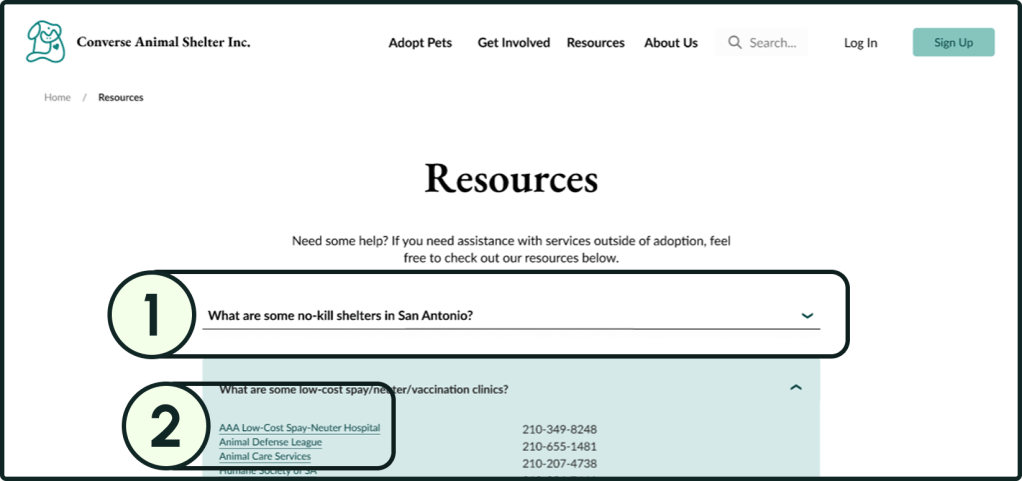Open the Adopt Pets menu
Viewport: 1022px width, 481px height.
[420, 43]
